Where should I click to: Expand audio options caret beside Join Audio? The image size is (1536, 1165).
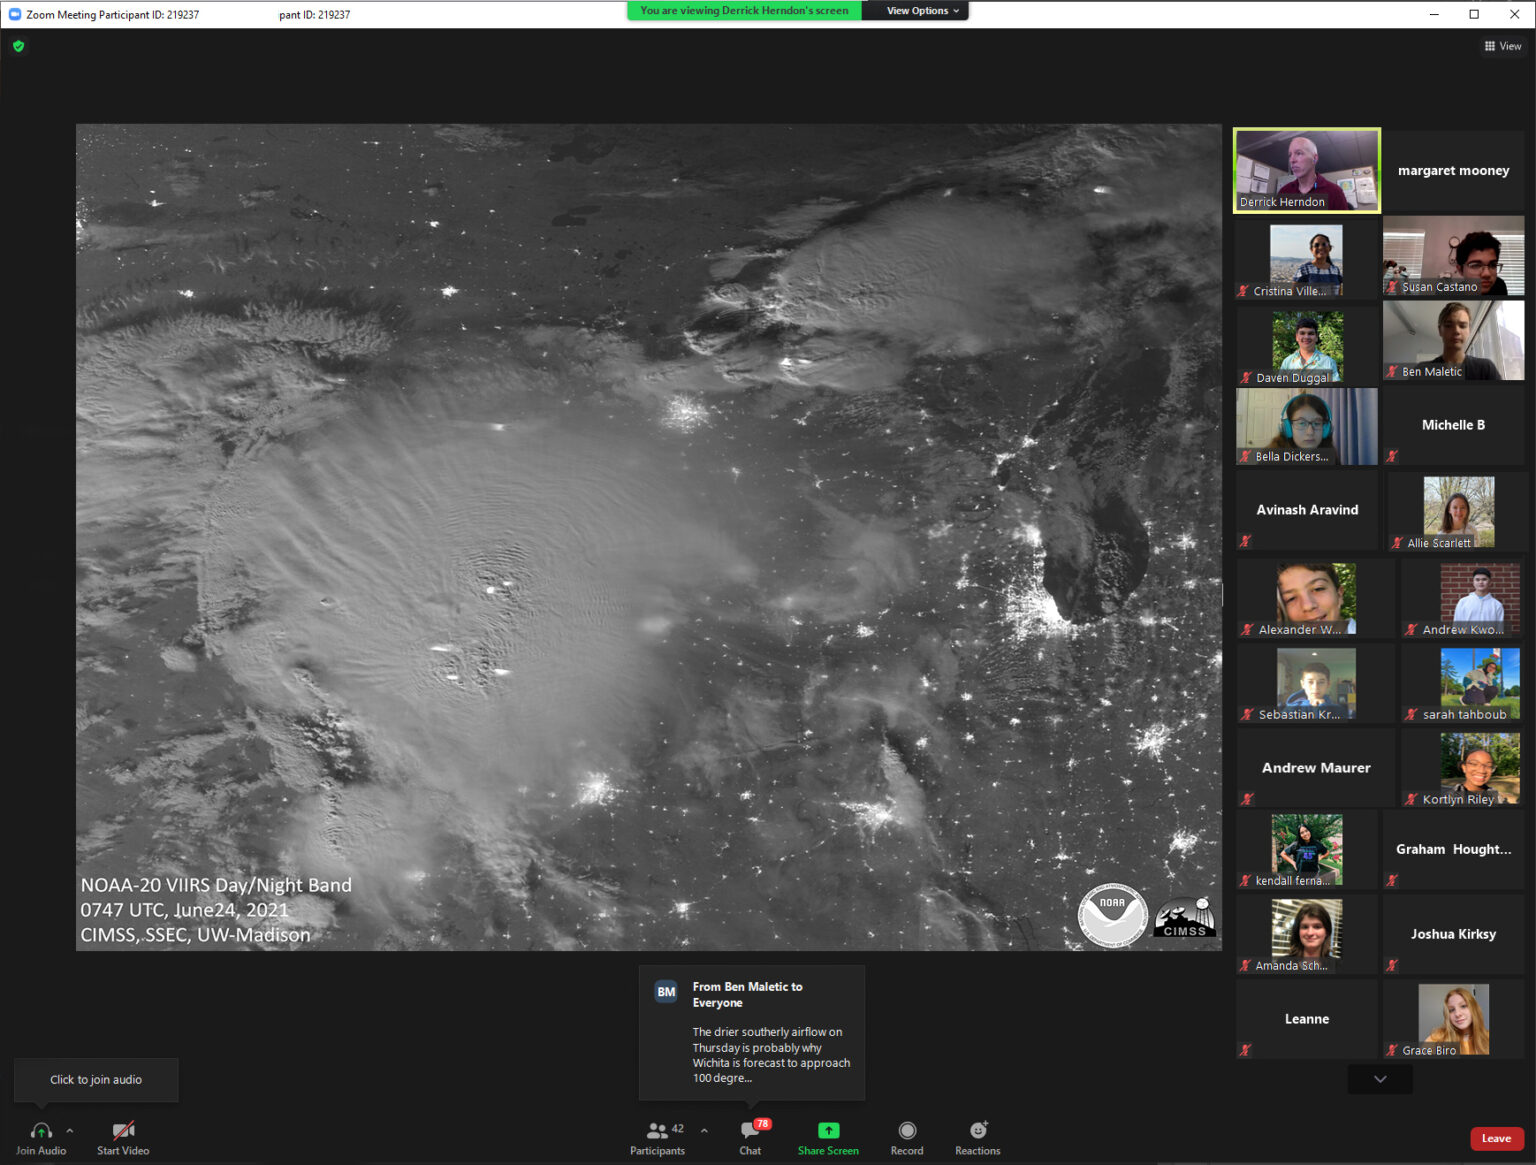pyautogui.click(x=70, y=1130)
